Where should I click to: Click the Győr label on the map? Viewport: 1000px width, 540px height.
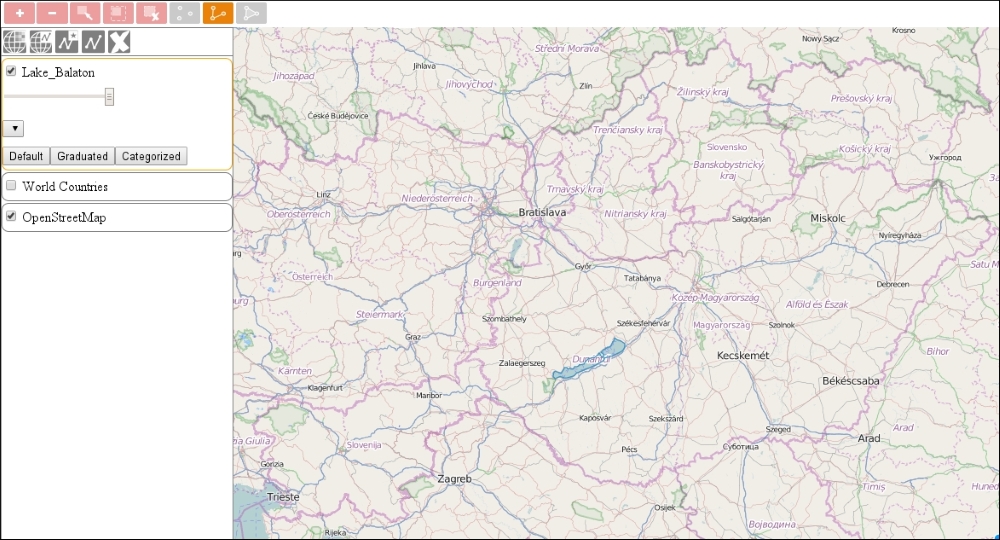(583, 266)
